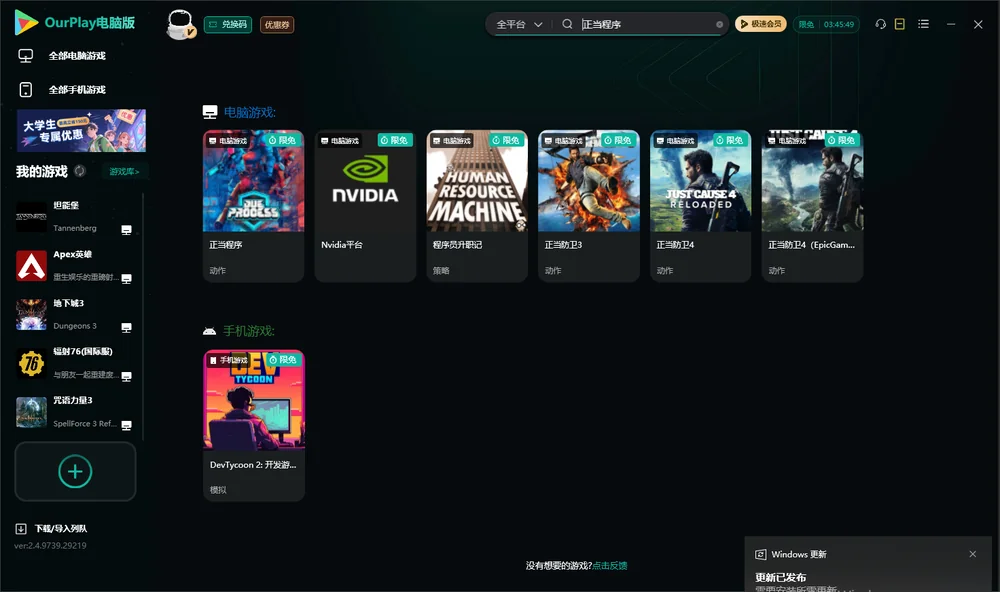
Task: Click the 兑换码 redeem code button
Action: tap(228, 24)
